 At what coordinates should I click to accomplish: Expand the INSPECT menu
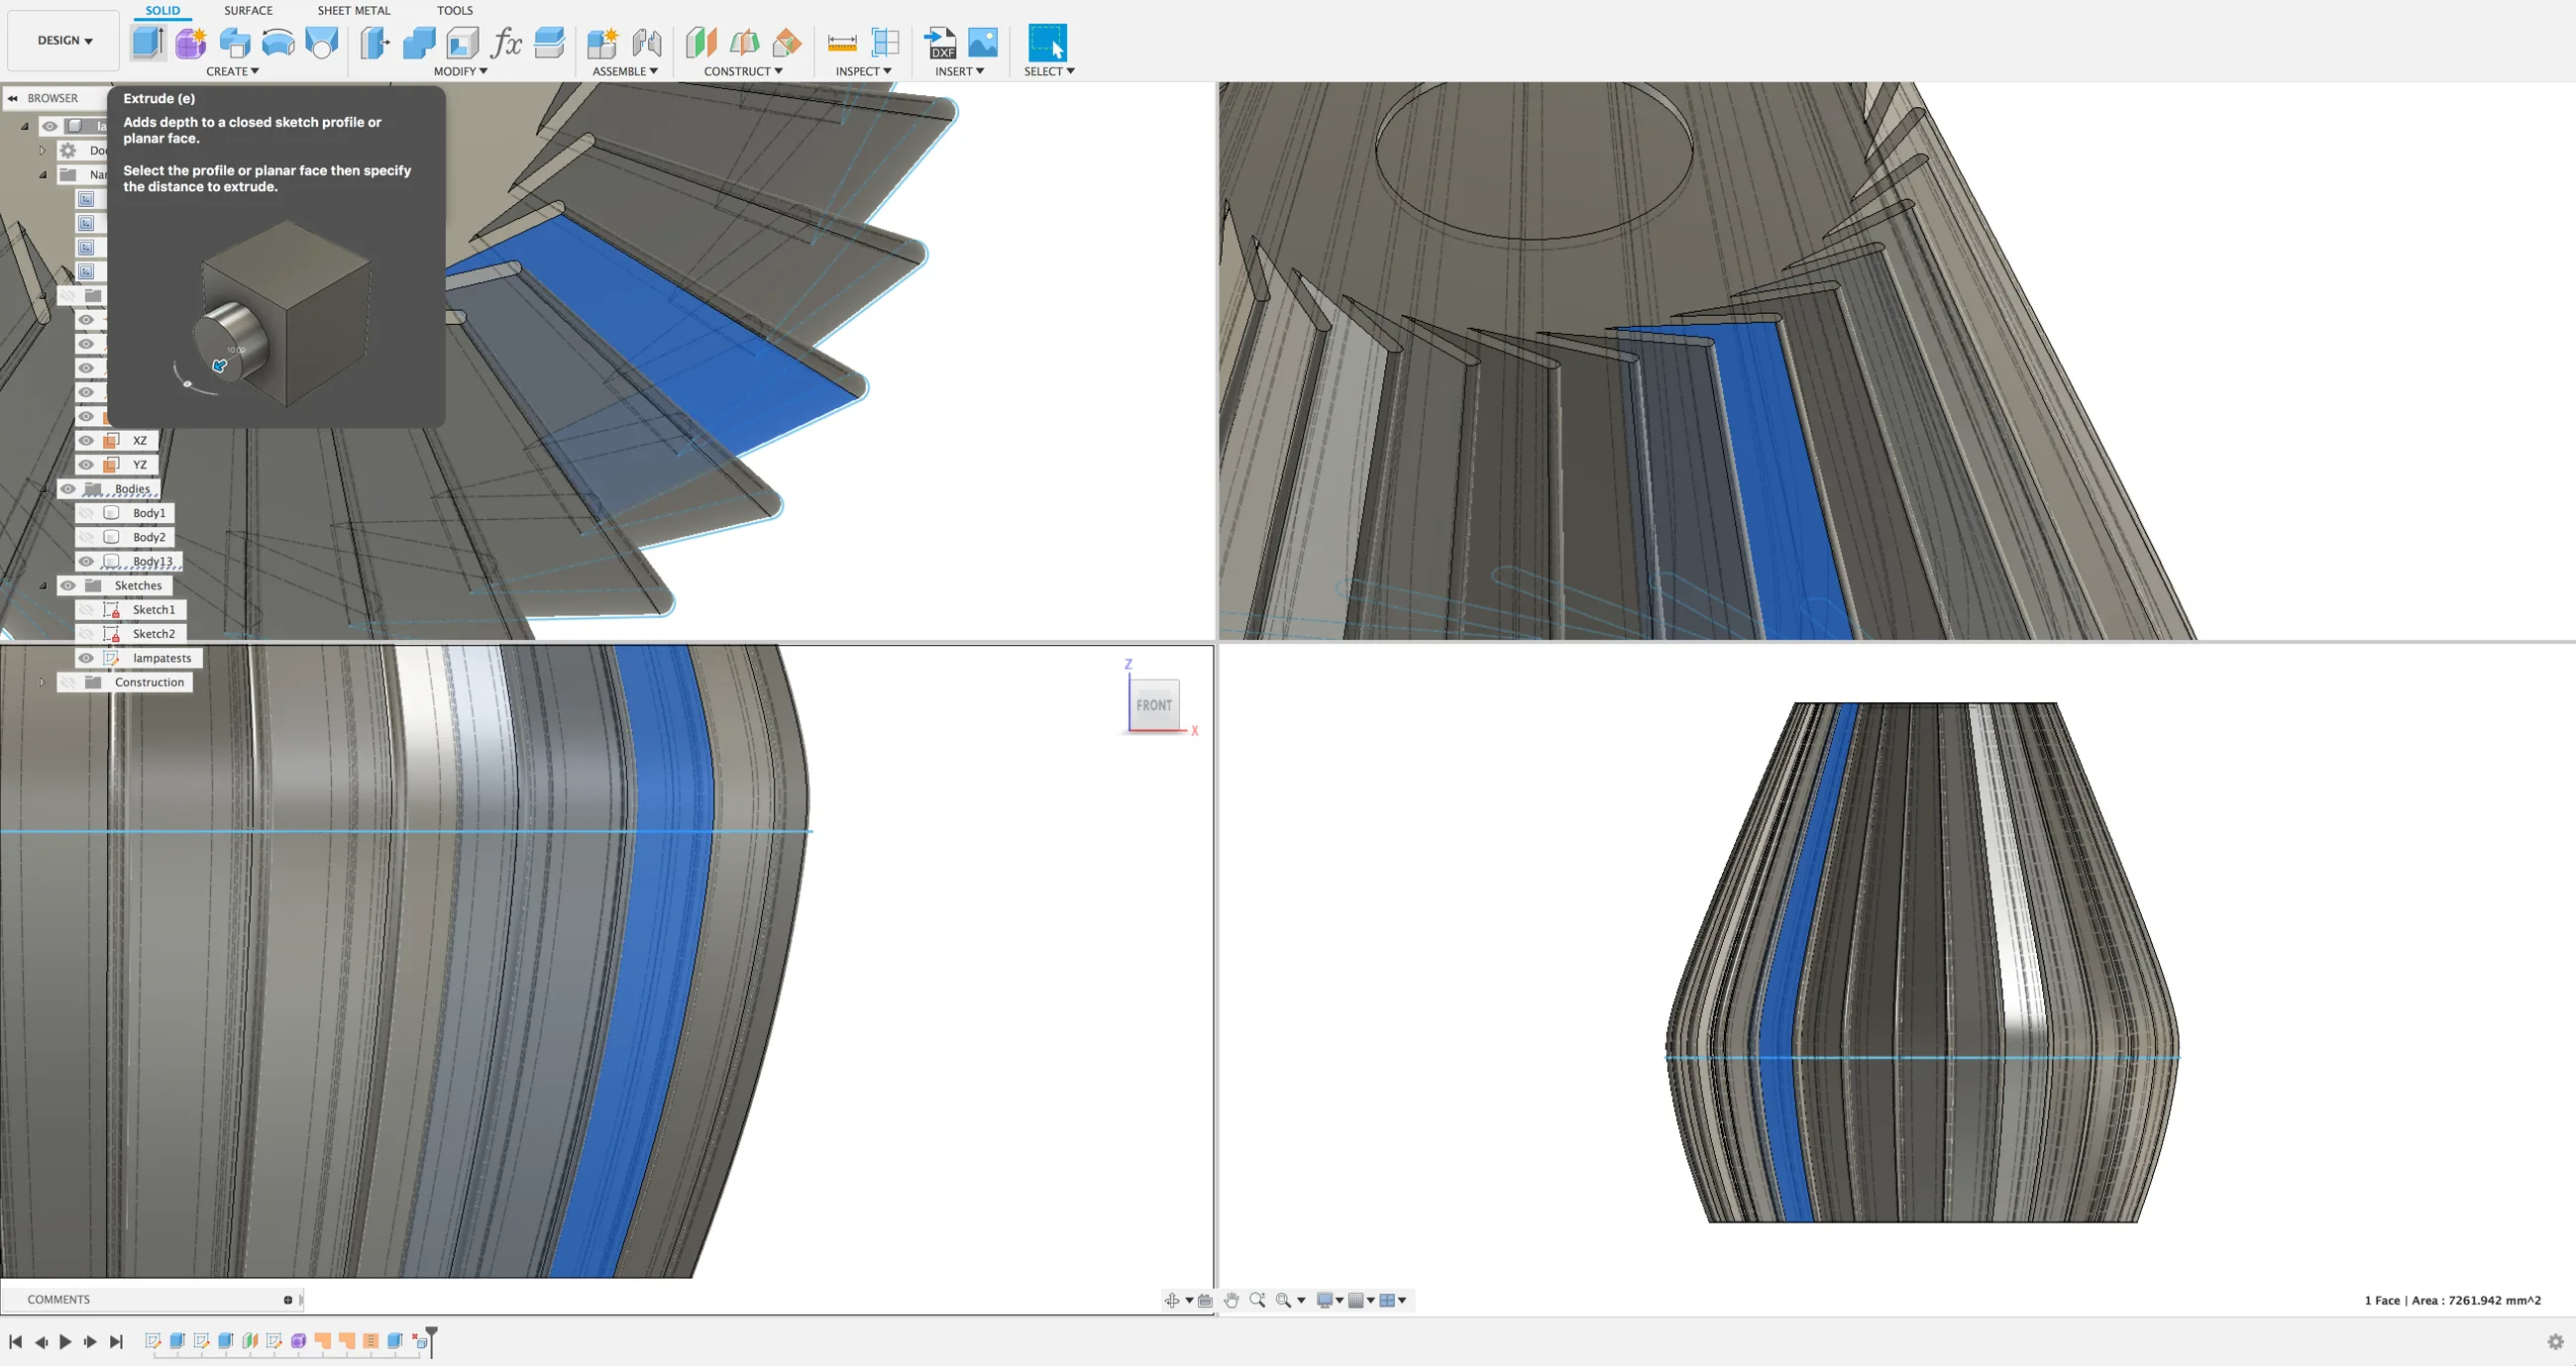863,71
